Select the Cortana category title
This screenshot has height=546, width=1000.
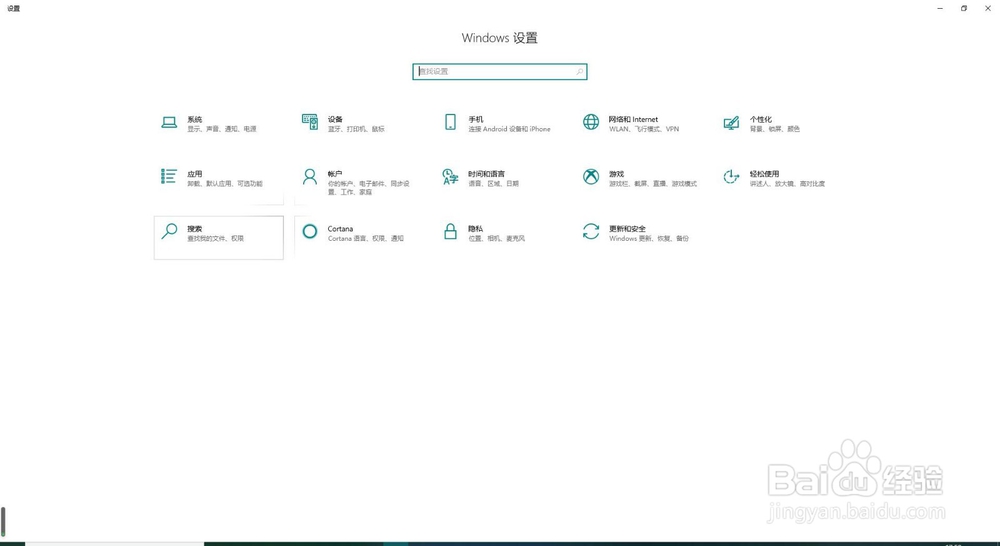coord(341,228)
